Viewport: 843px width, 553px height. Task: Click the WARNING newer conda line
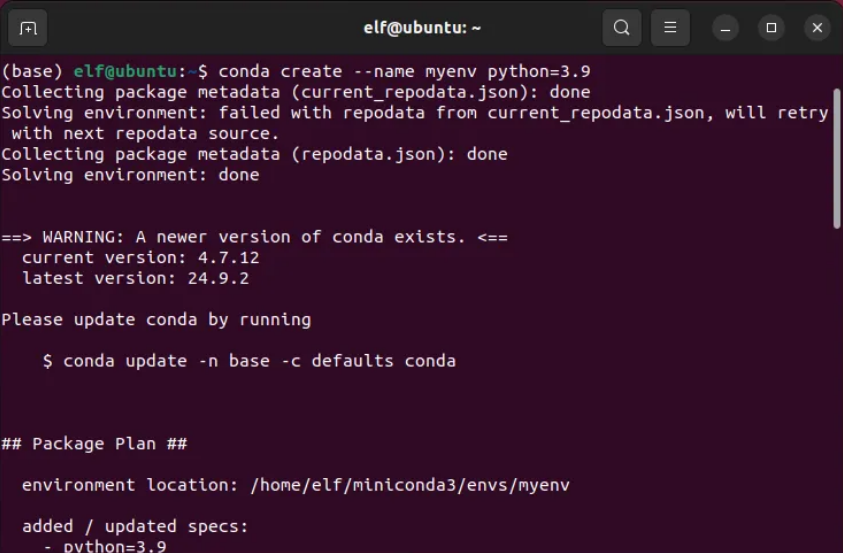pos(254,237)
